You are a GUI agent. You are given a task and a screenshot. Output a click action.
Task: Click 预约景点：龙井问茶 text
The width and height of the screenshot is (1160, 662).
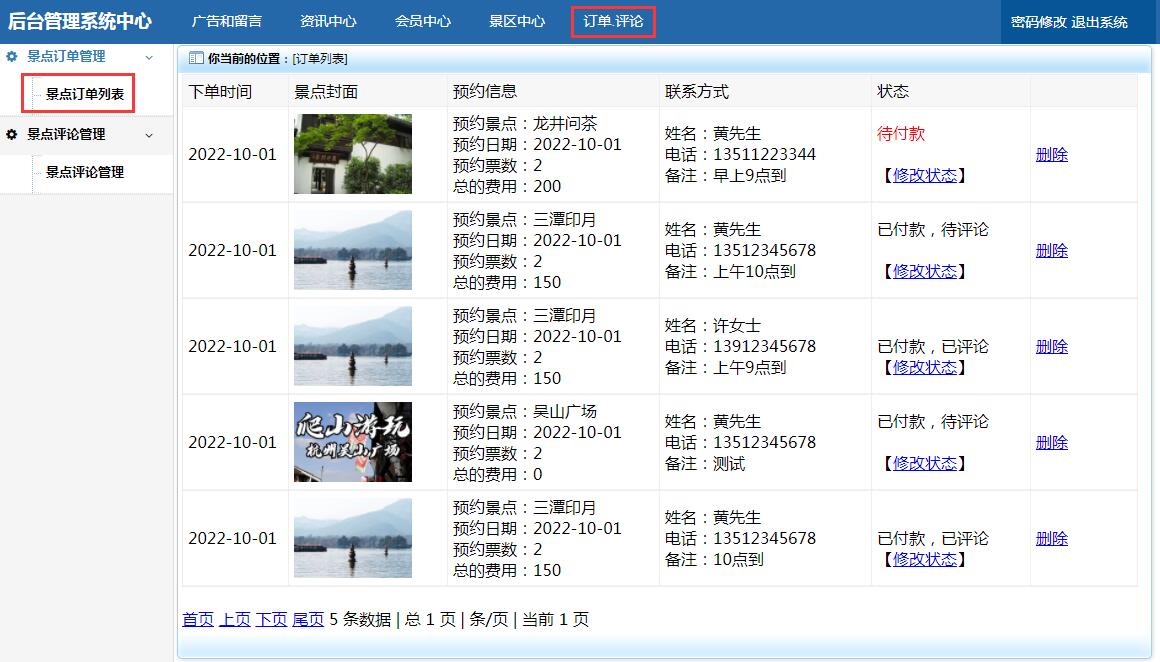click(x=525, y=123)
